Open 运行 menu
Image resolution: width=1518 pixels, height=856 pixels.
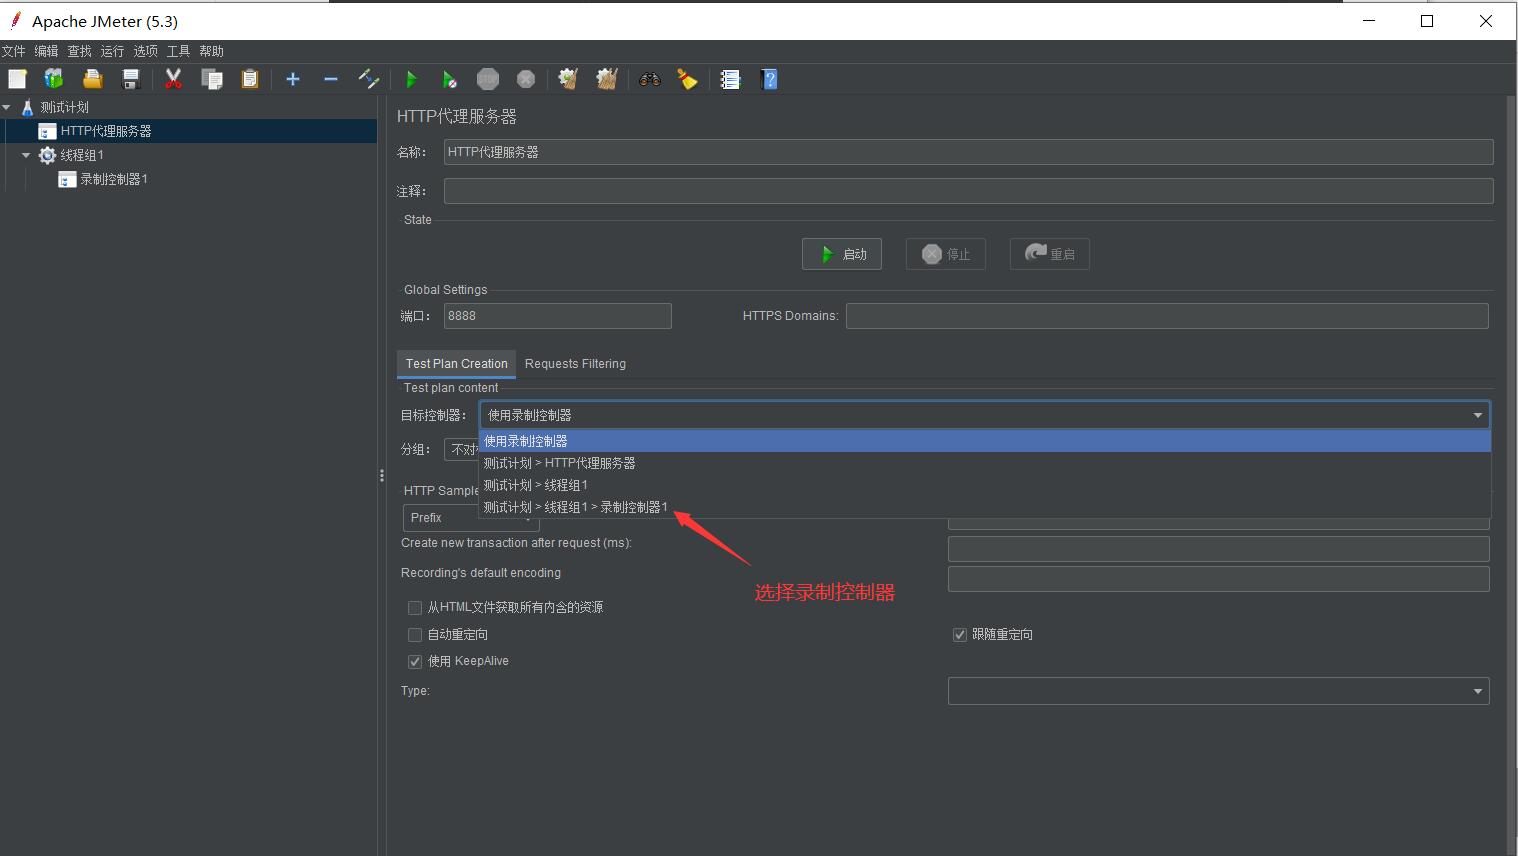[x=112, y=51]
